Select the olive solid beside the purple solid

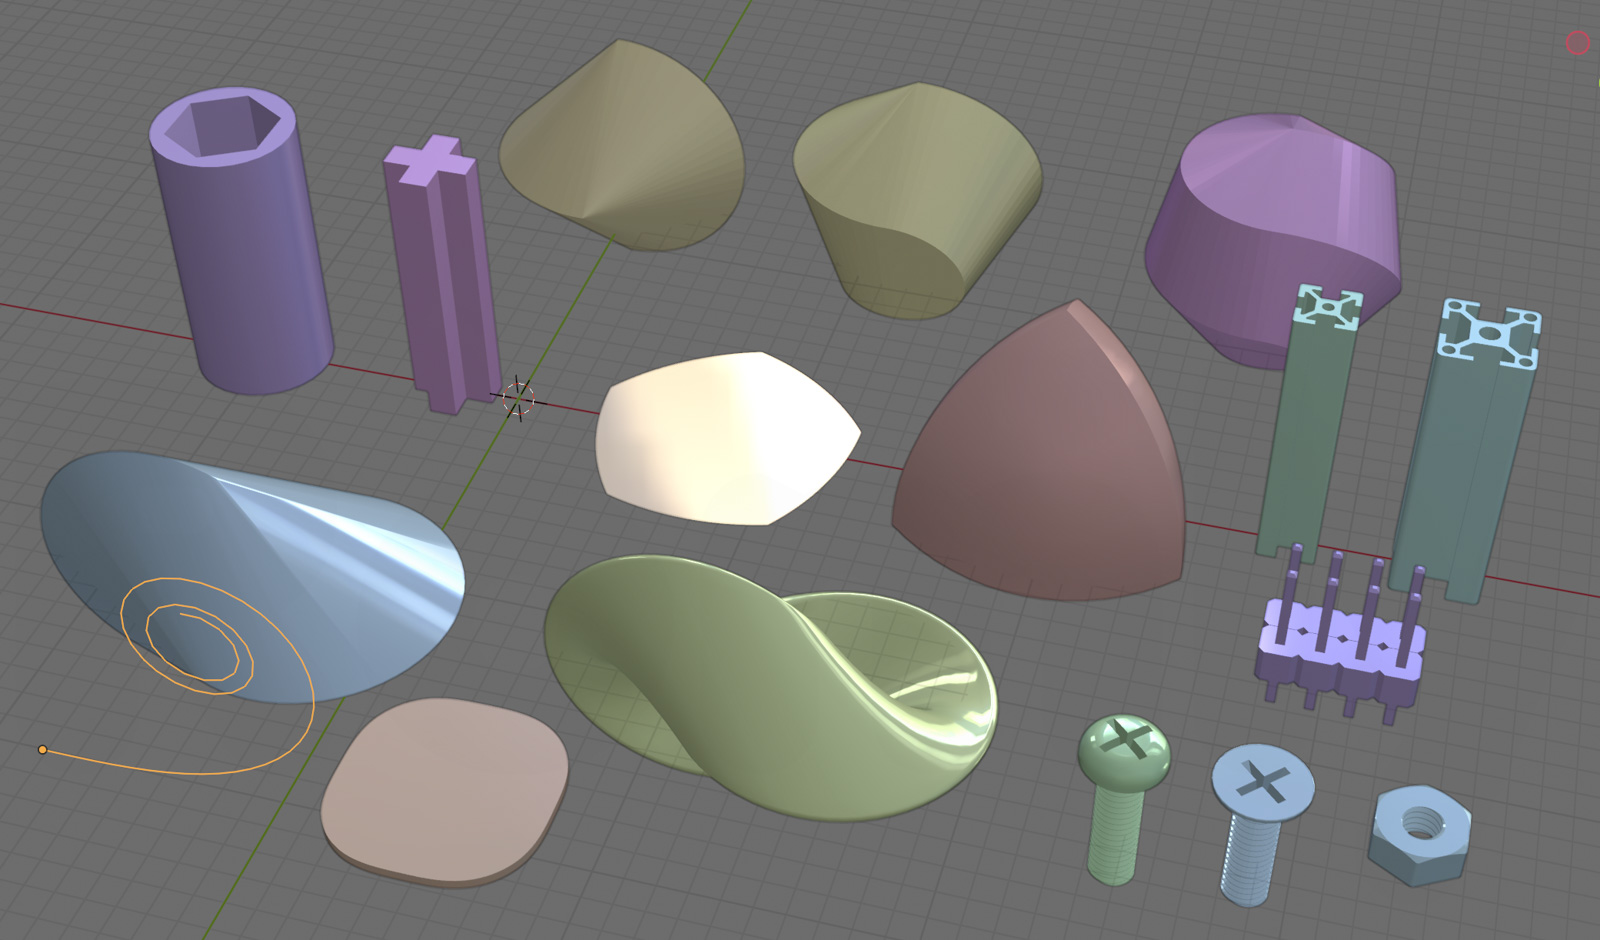click(x=916, y=200)
